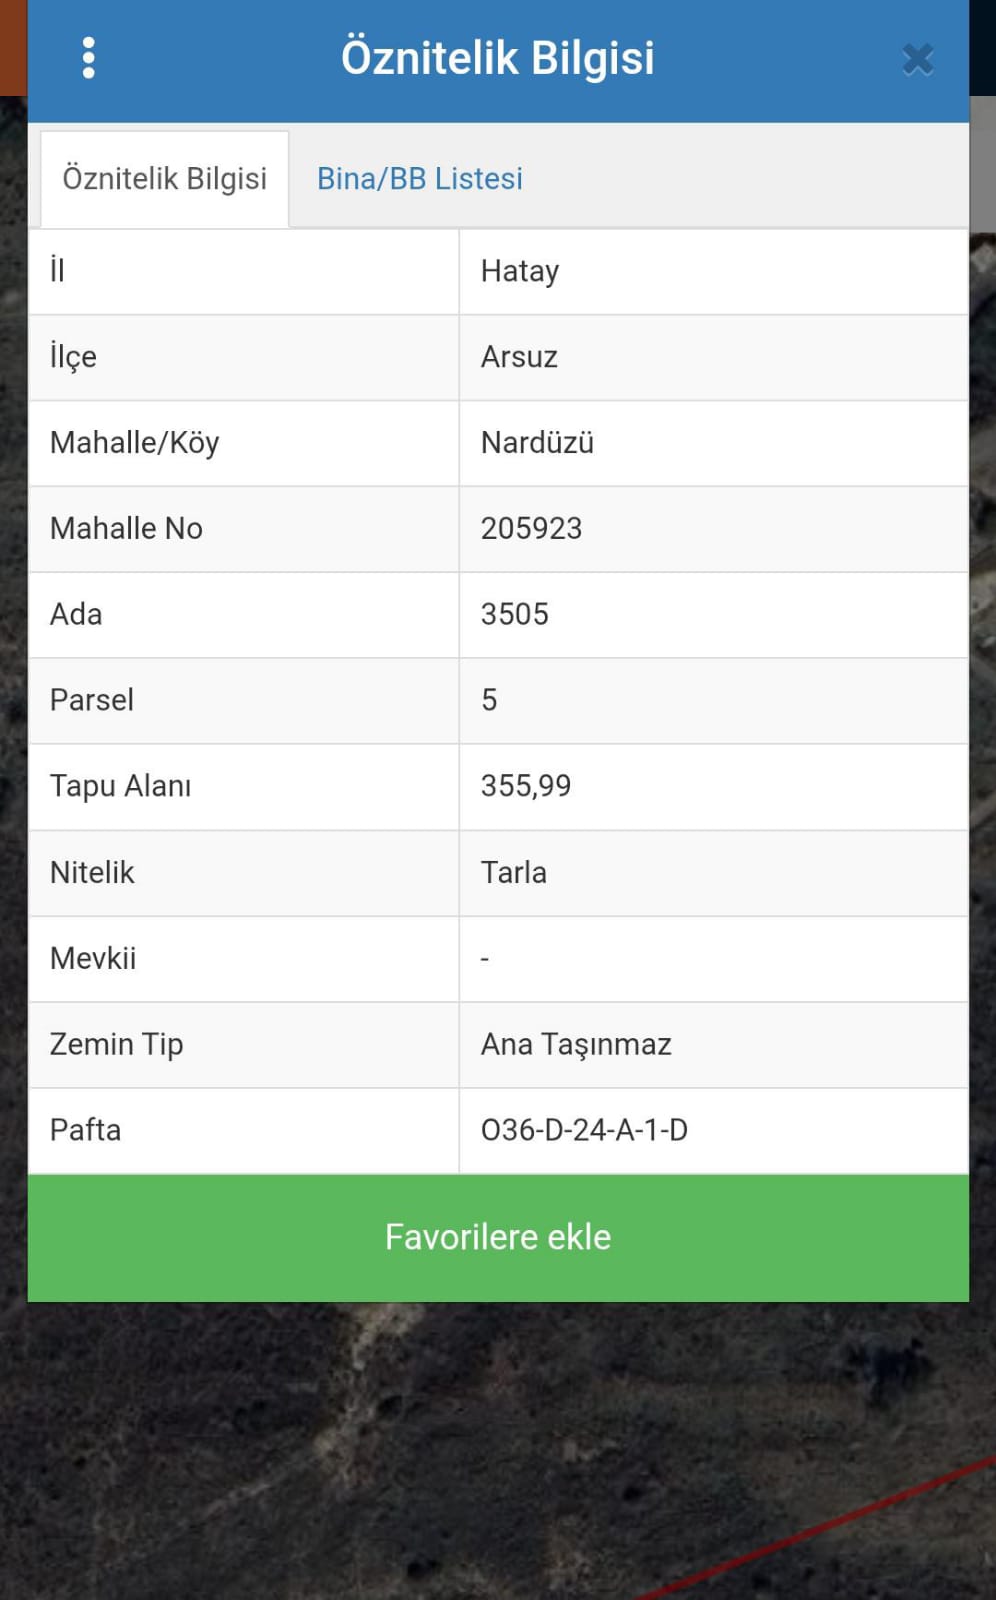Select the Pafta code O36-D-24-A-1-D

pyautogui.click(x=584, y=1131)
